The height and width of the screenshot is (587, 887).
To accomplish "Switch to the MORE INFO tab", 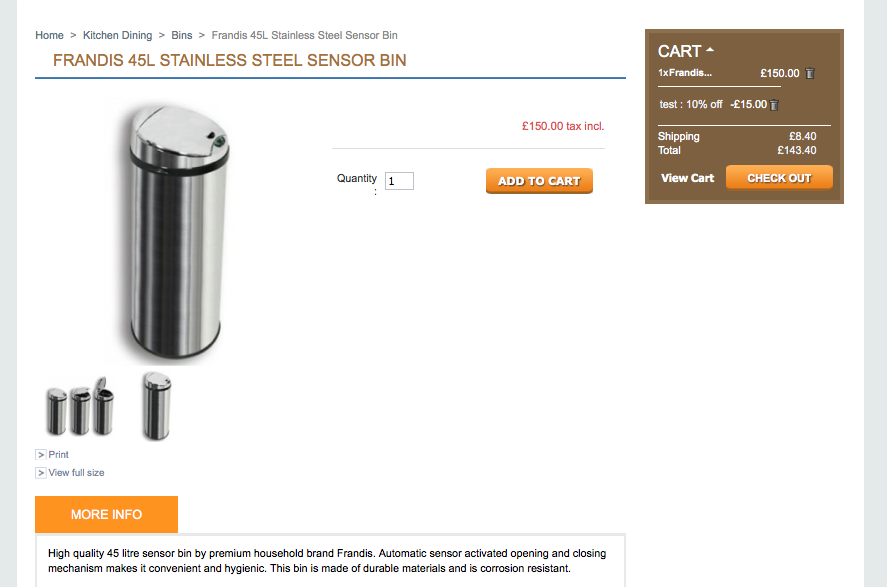I will tap(106, 514).
